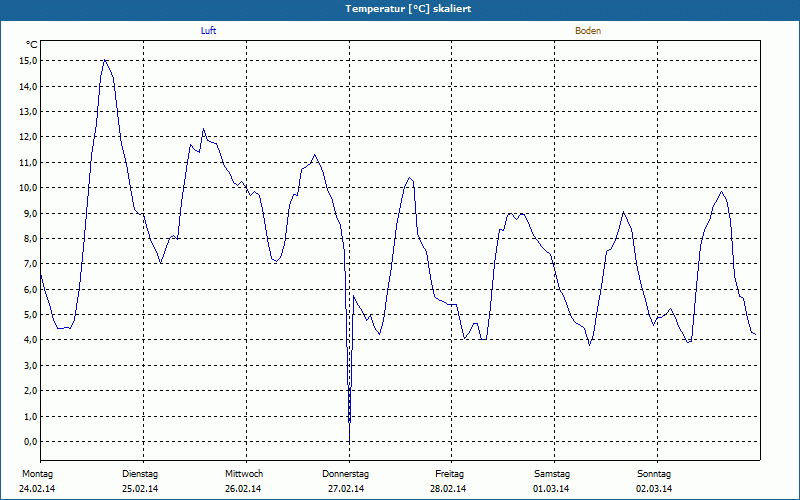Click the Mittwoch day label

(244, 474)
